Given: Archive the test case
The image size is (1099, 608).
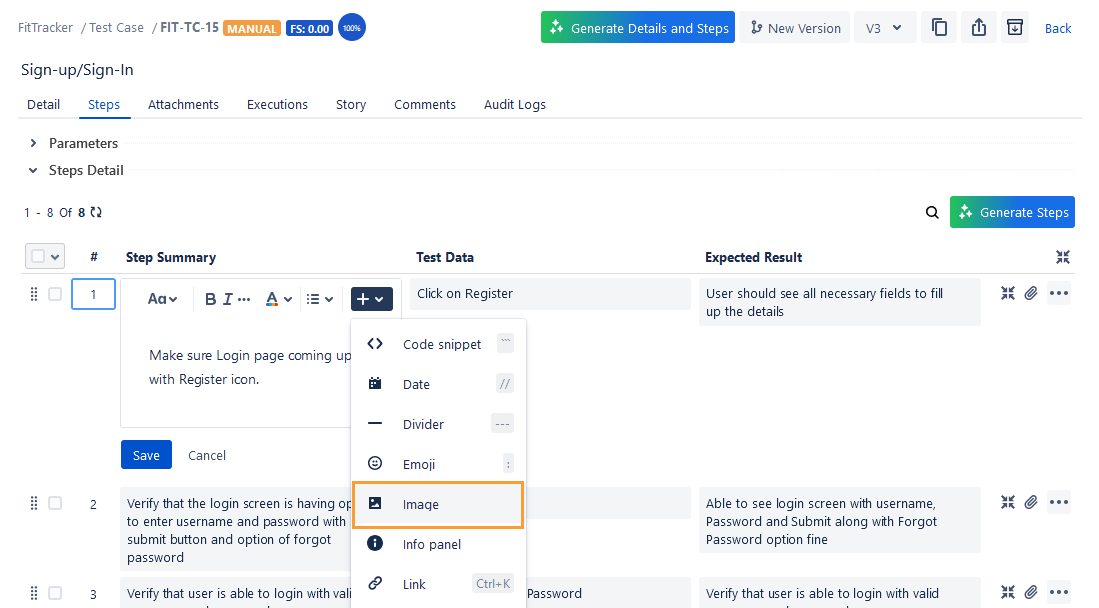Looking at the screenshot, I should [x=1014, y=27].
